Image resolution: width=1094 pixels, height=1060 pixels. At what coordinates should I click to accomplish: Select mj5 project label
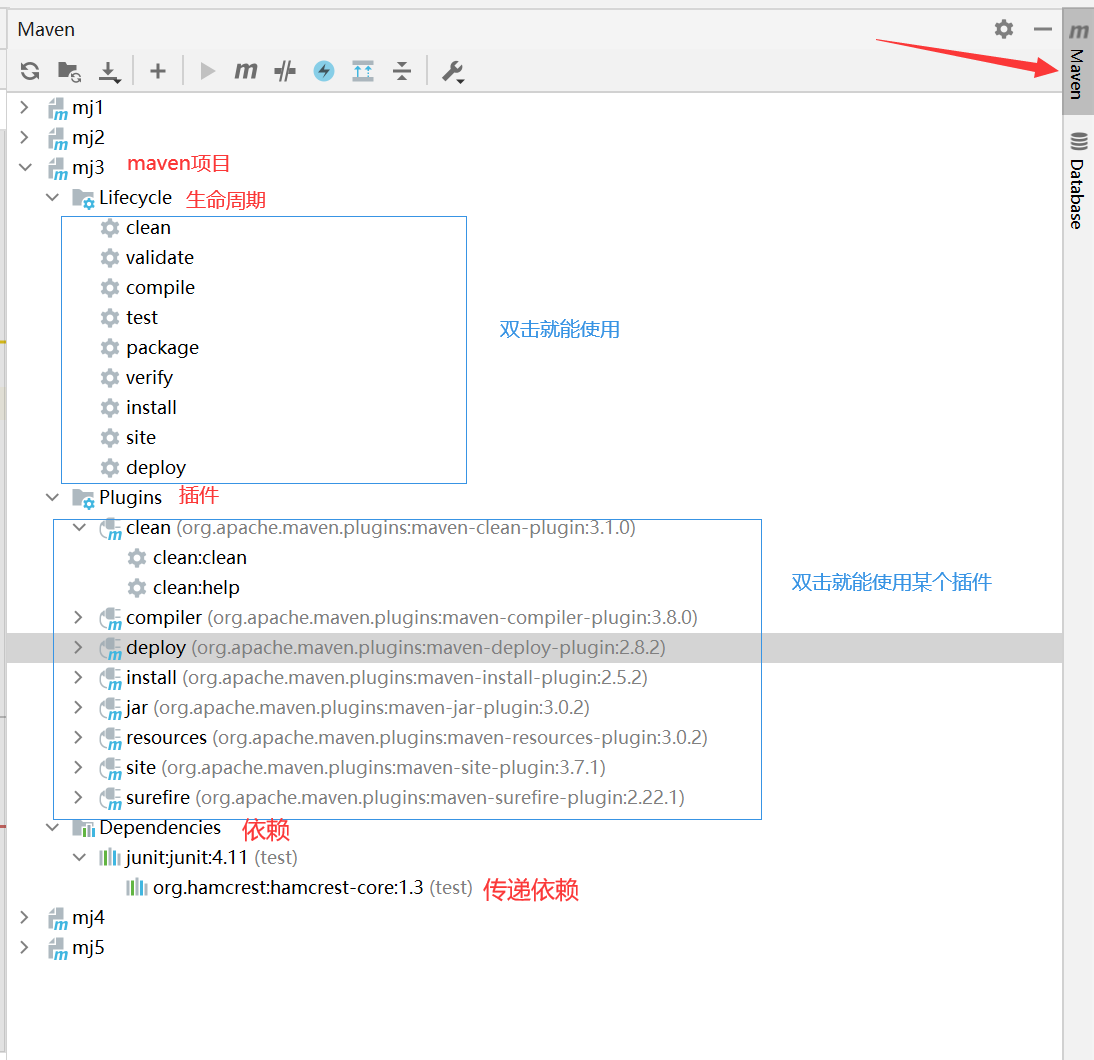tap(88, 948)
